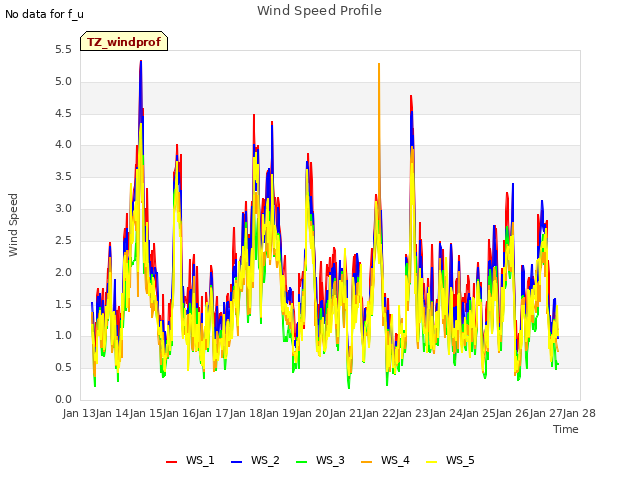Screen dimensions: 640x480
Task: Click the orange WS_4 legend color marker
Action: (367, 462)
